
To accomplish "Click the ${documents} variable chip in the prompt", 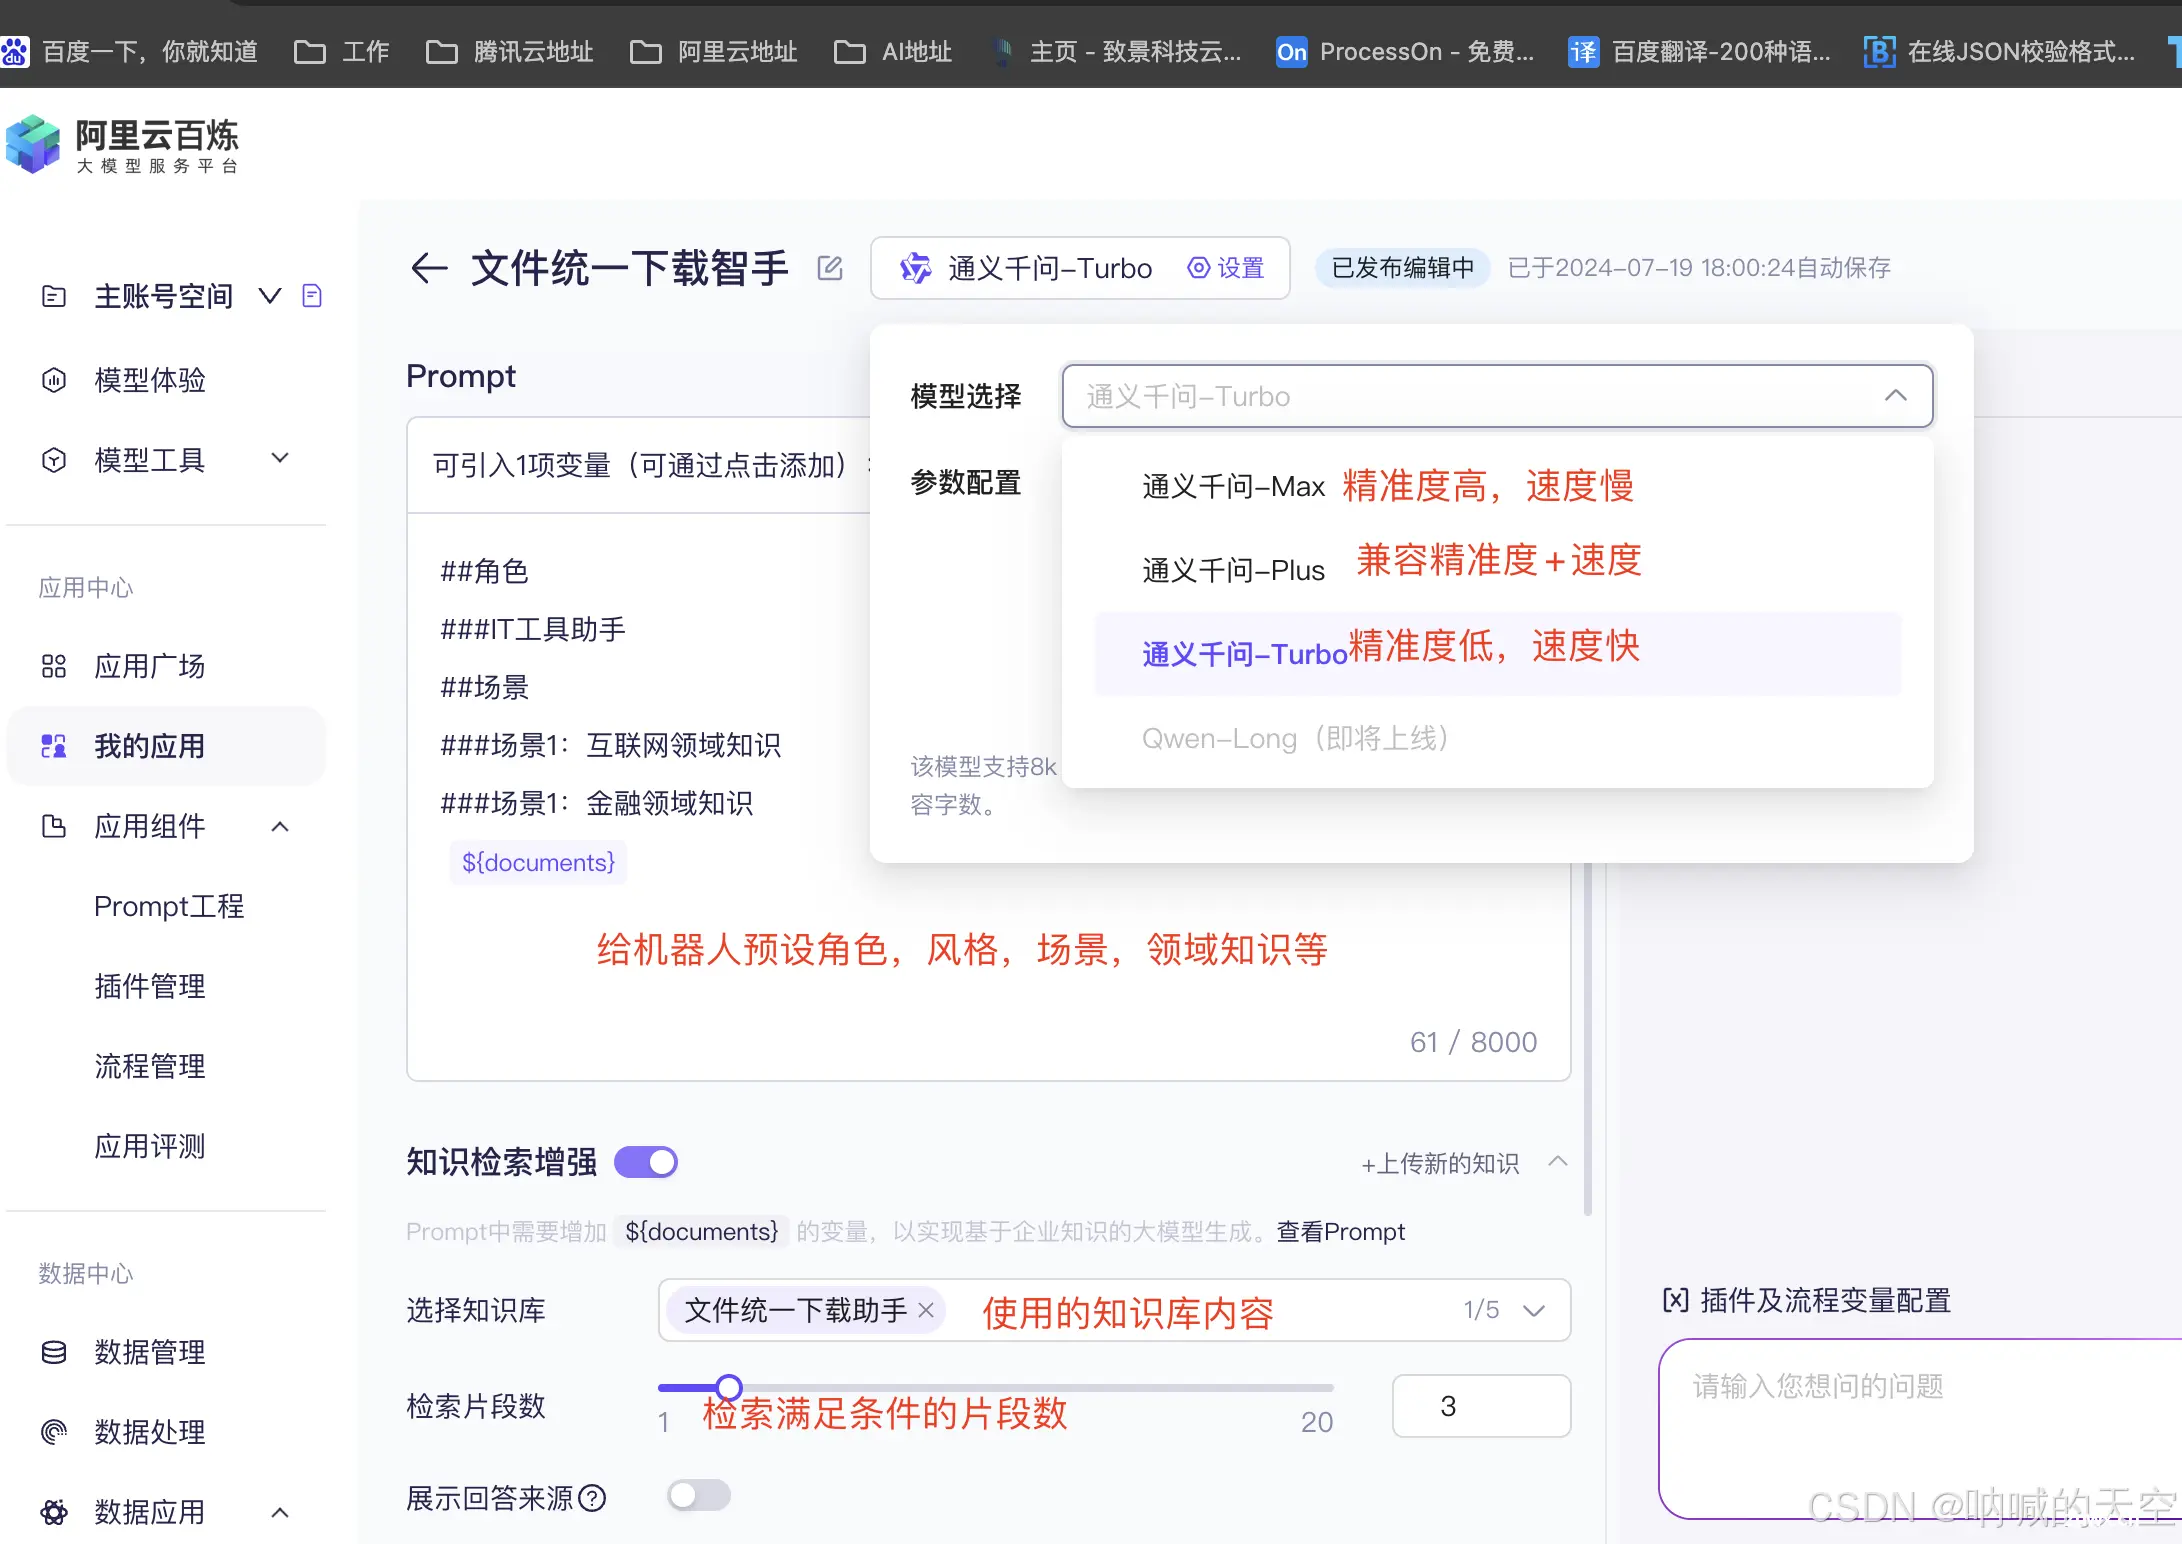I will coord(538,862).
